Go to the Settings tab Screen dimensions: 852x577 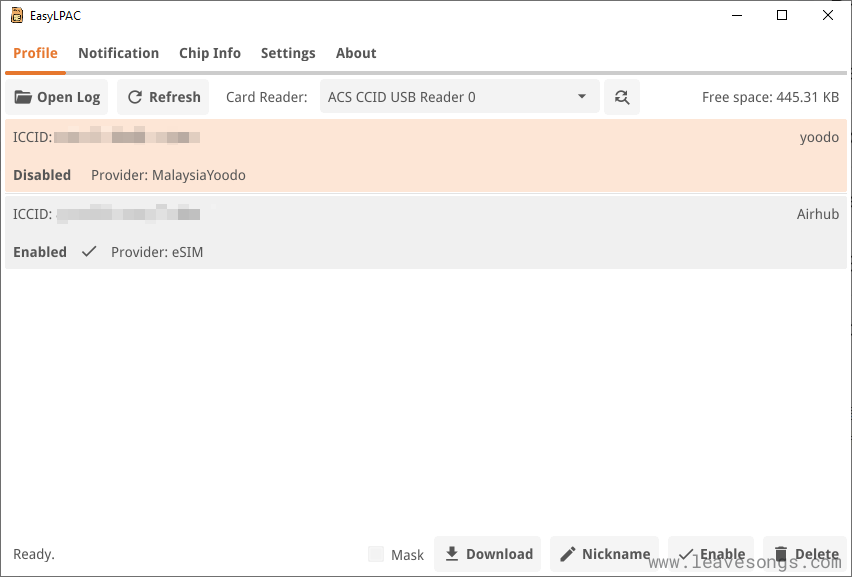pyautogui.click(x=288, y=53)
